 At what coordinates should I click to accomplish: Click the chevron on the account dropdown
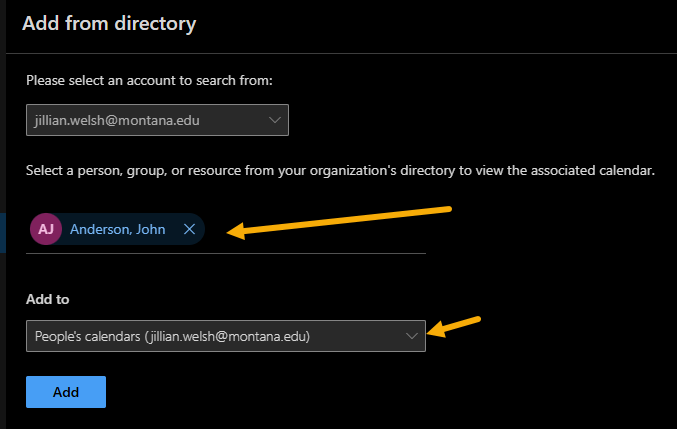pos(275,120)
